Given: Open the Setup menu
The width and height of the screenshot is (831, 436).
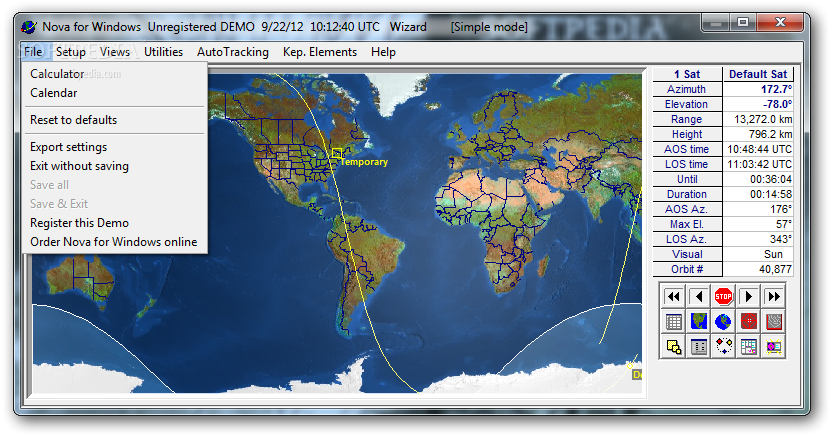Looking at the screenshot, I should (70, 52).
